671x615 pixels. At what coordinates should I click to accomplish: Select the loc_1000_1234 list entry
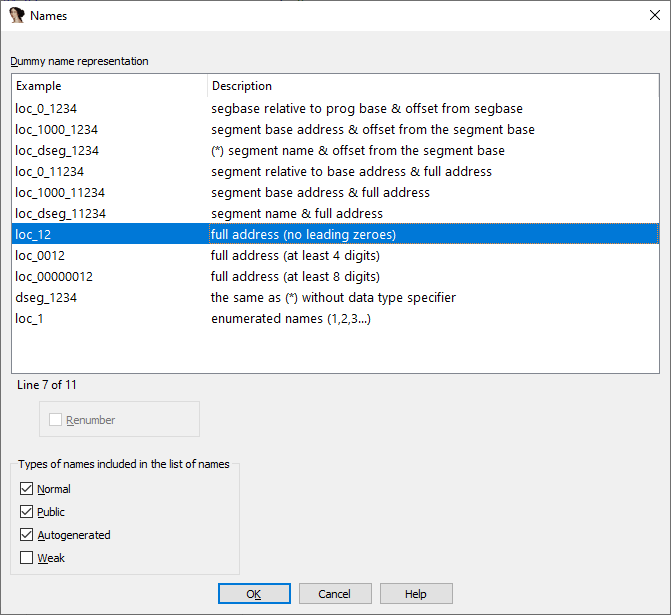(335, 129)
